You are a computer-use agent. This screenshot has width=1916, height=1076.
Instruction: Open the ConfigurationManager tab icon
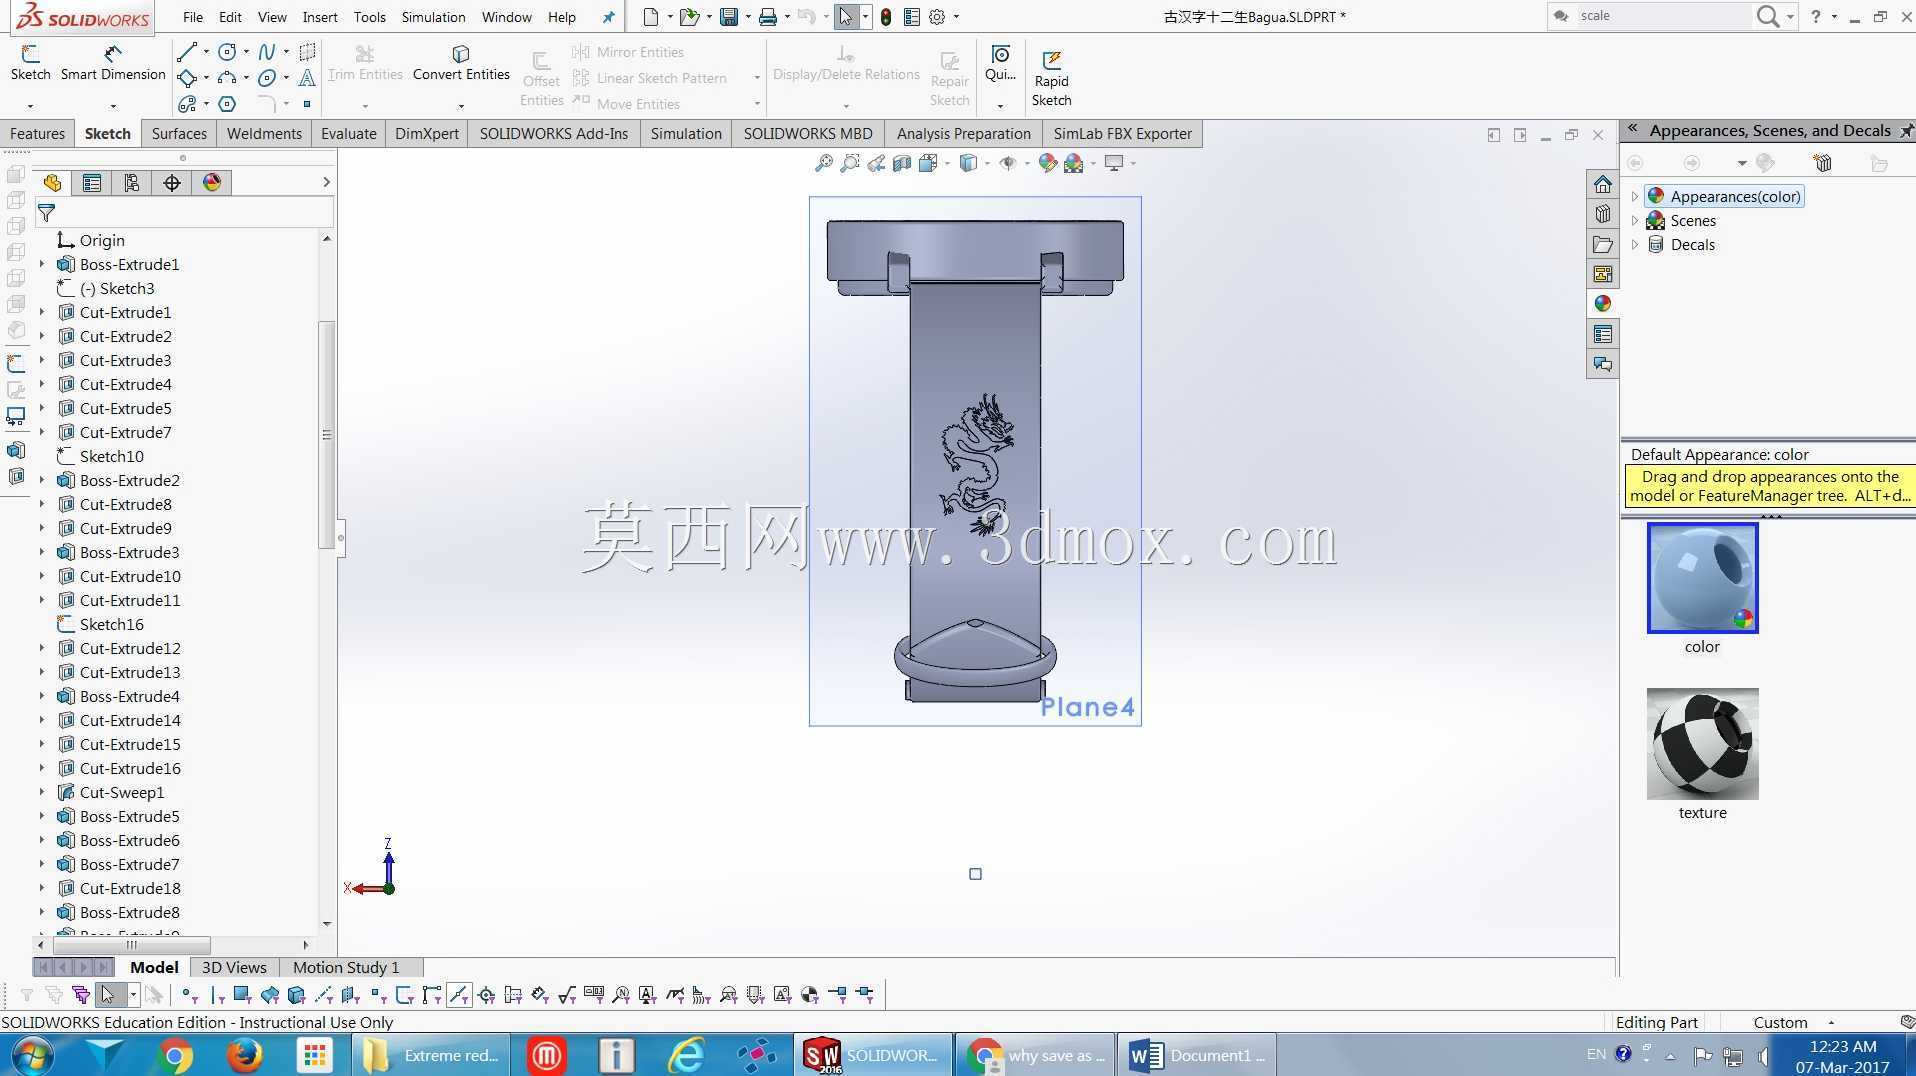pos(132,182)
